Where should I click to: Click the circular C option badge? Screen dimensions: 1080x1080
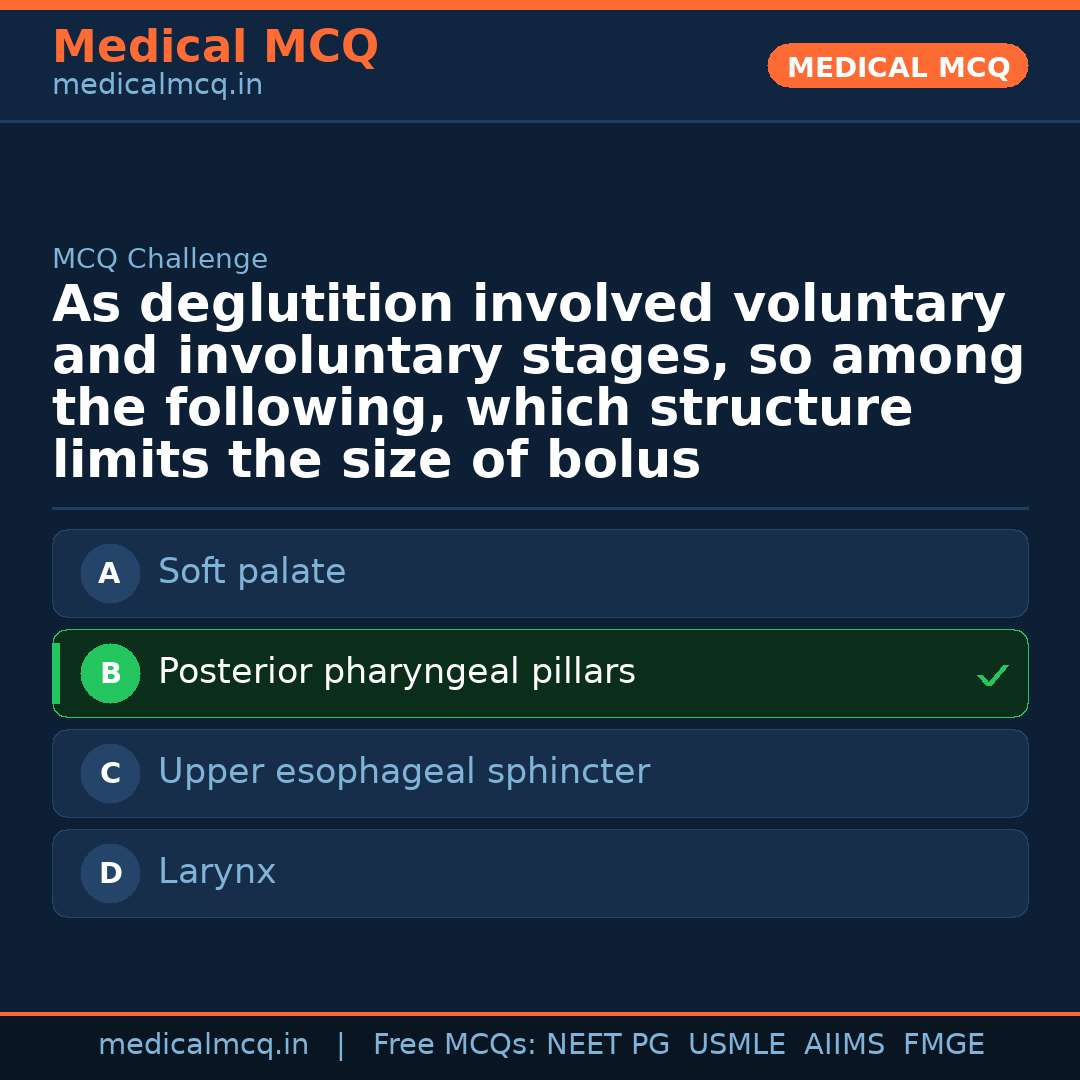click(110, 773)
